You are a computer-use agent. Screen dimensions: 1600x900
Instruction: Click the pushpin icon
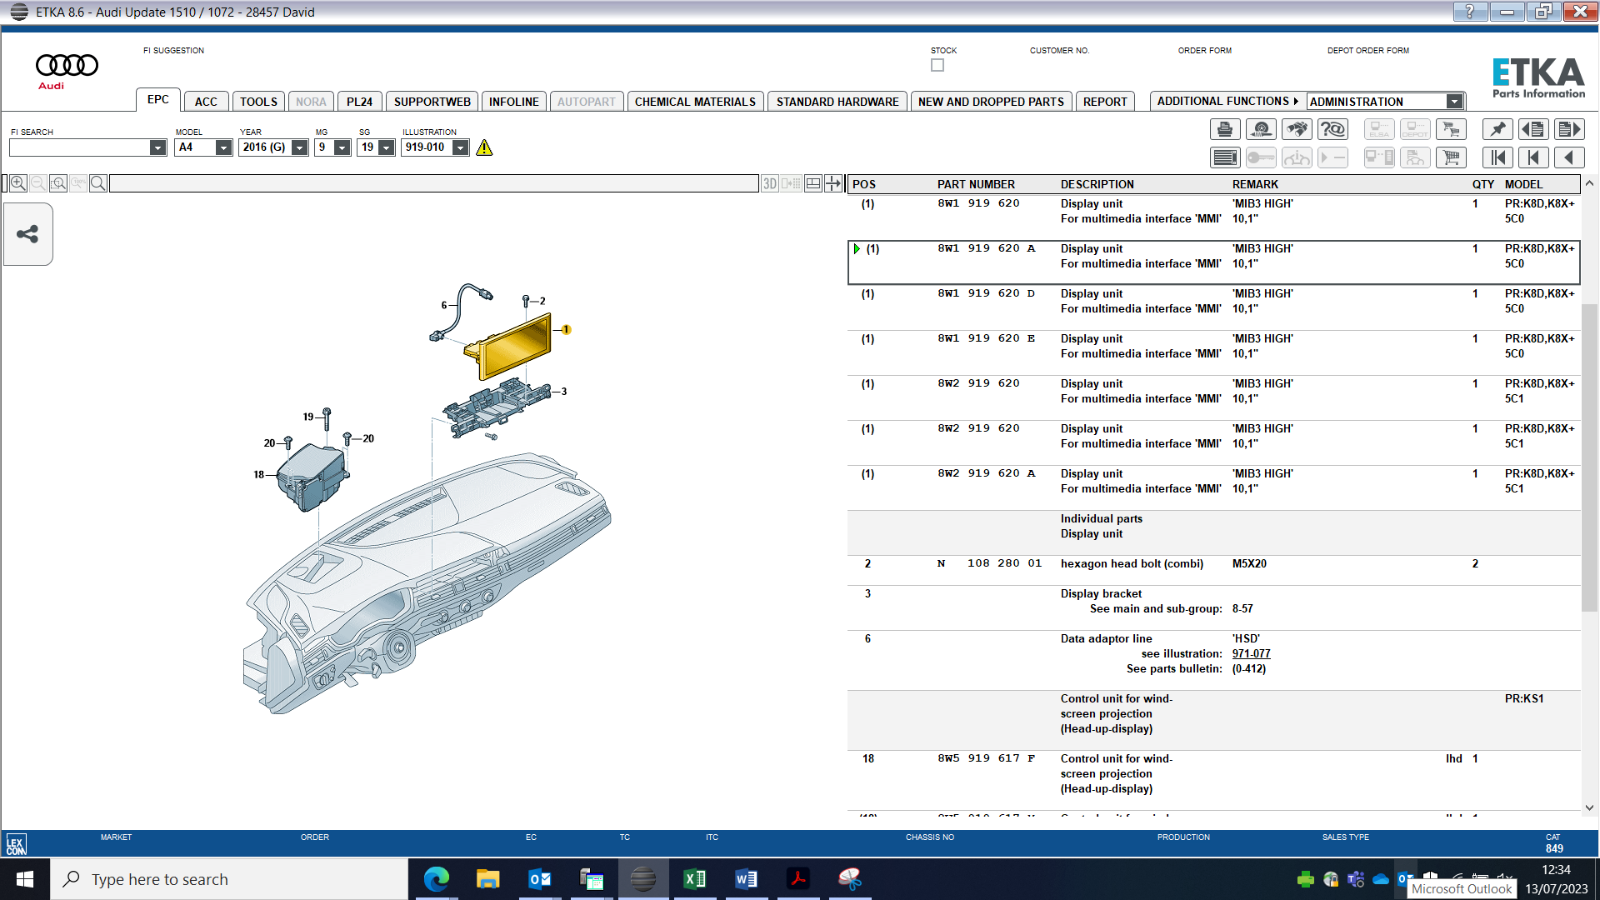[x=1497, y=129]
